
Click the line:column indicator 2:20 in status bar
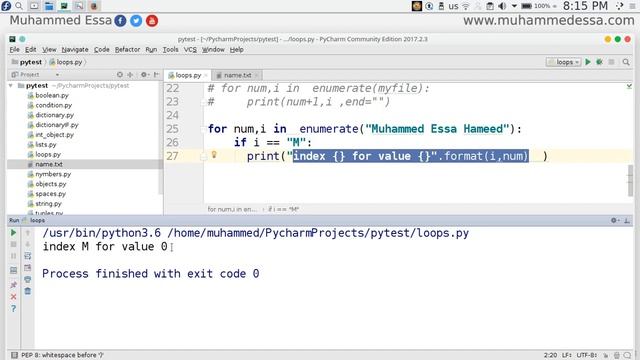(550, 355)
